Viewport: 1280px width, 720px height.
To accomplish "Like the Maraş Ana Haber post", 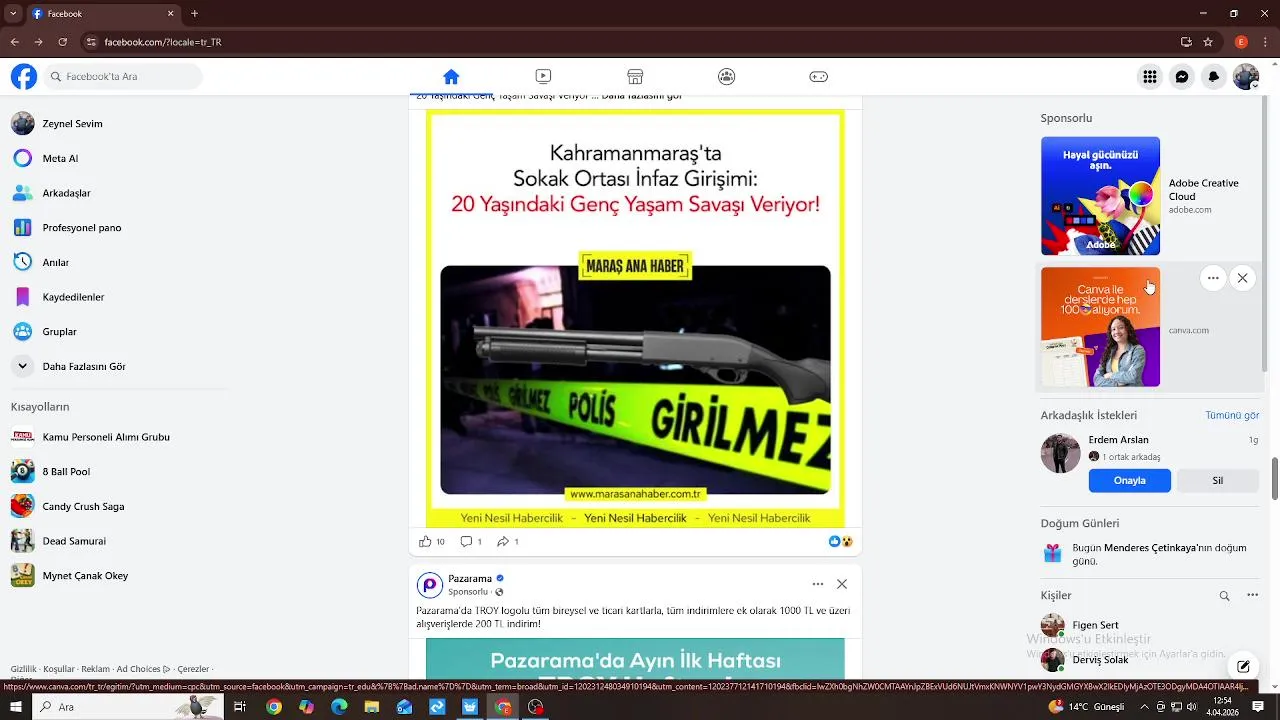I will 425,541.
